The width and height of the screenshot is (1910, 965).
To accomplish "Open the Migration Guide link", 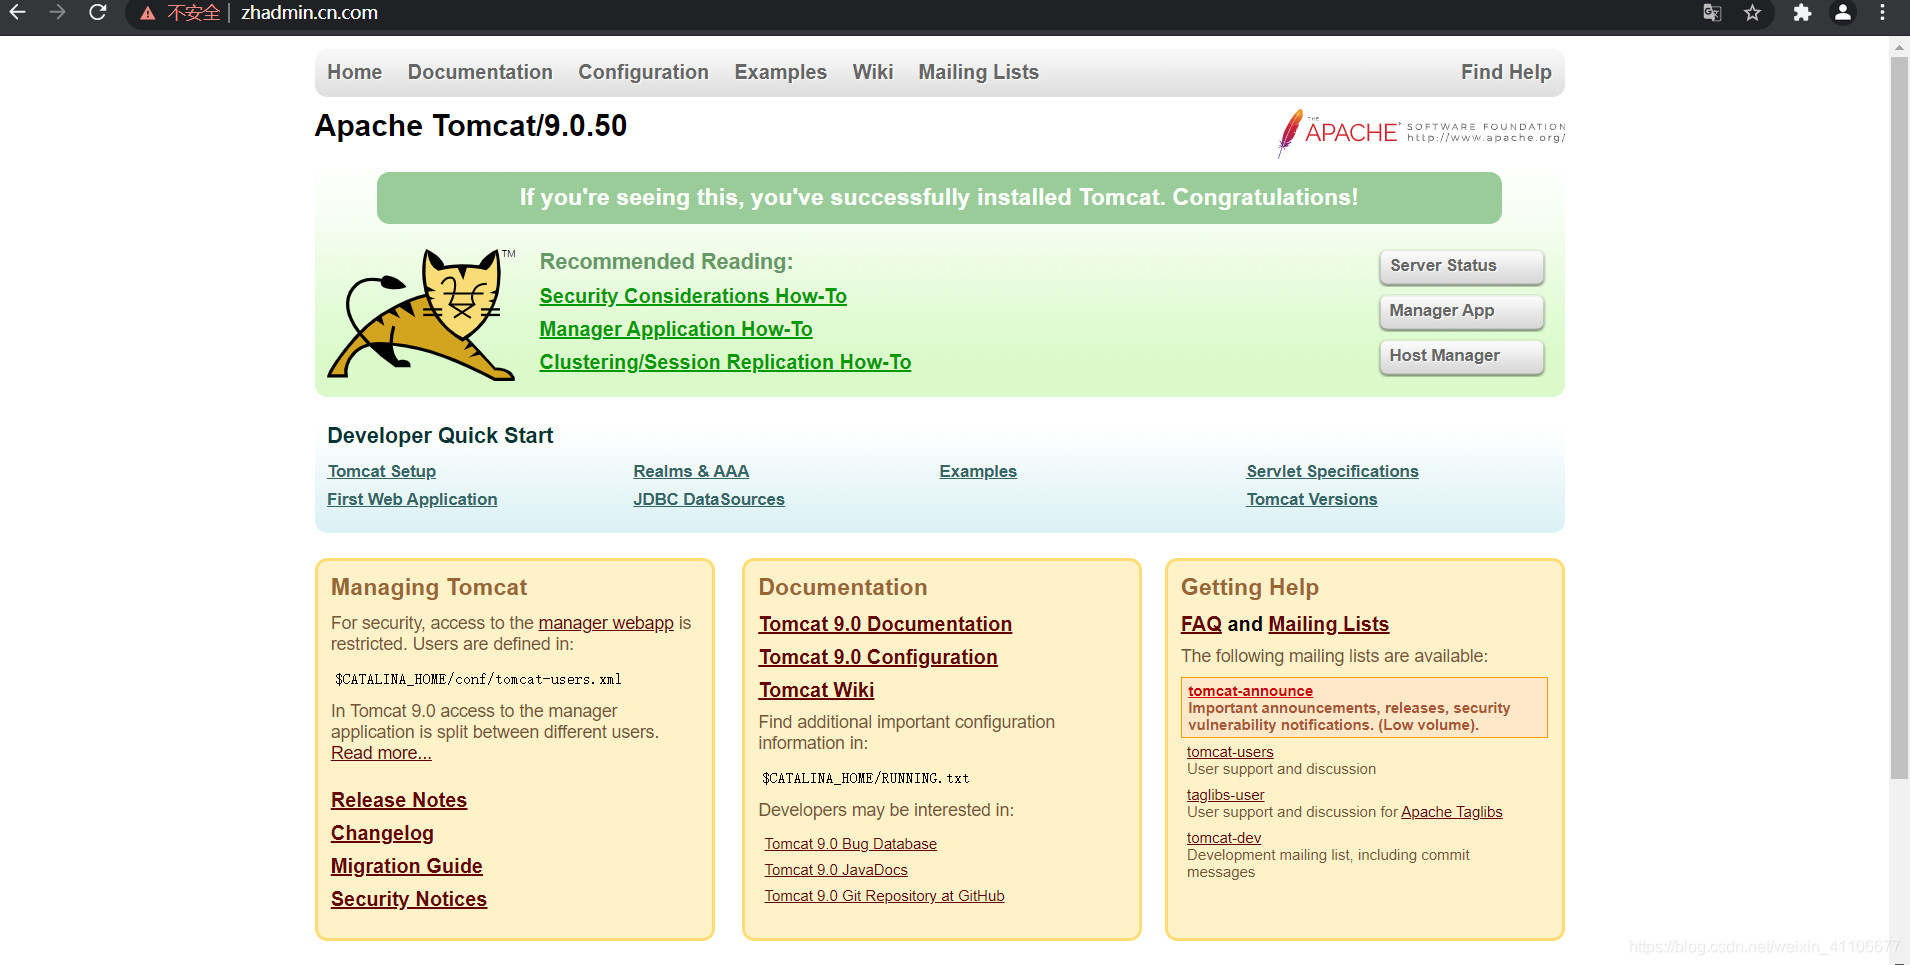I will pyautogui.click(x=407, y=866).
